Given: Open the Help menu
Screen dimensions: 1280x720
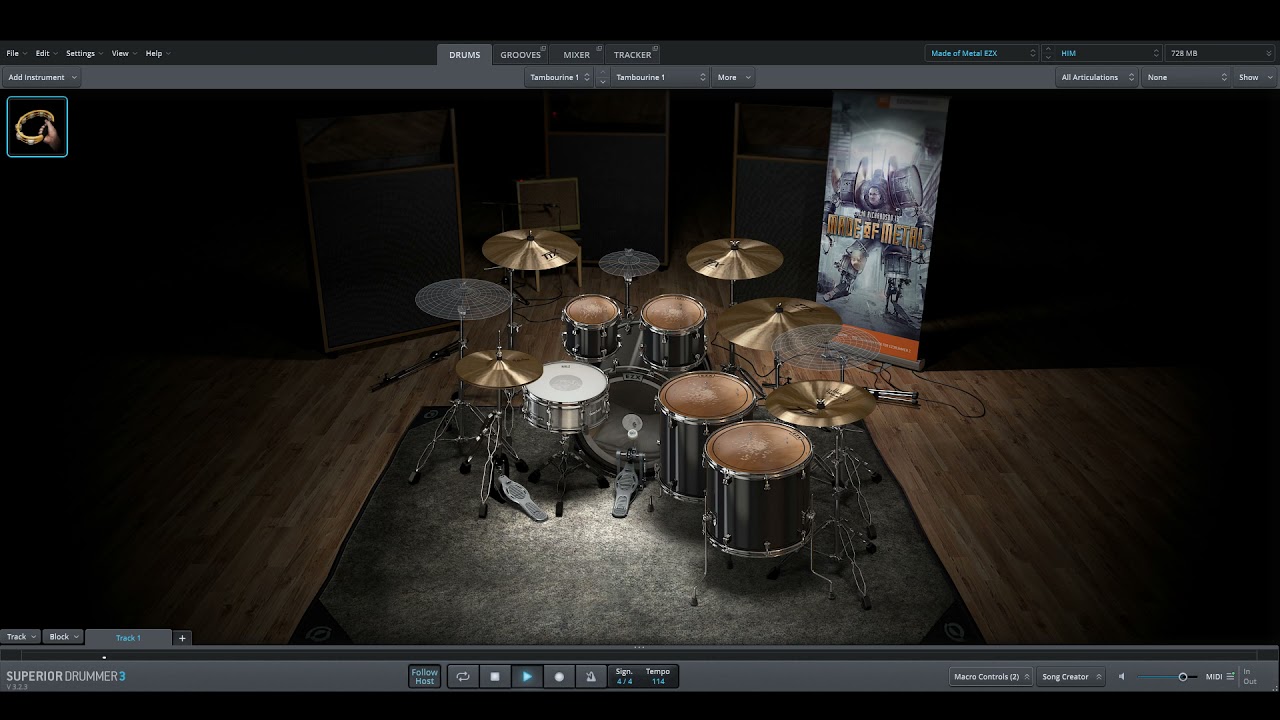Looking at the screenshot, I should click(158, 53).
